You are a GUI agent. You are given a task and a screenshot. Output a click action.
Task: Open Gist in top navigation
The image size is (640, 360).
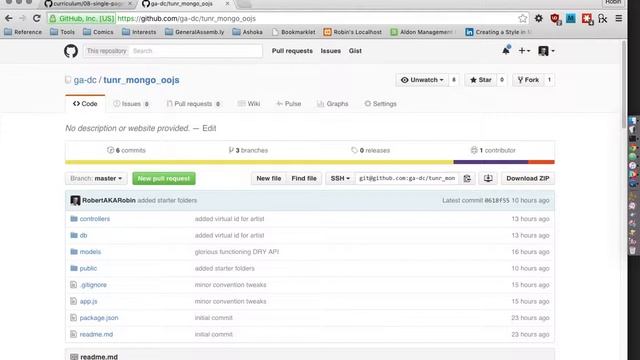(x=355, y=51)
